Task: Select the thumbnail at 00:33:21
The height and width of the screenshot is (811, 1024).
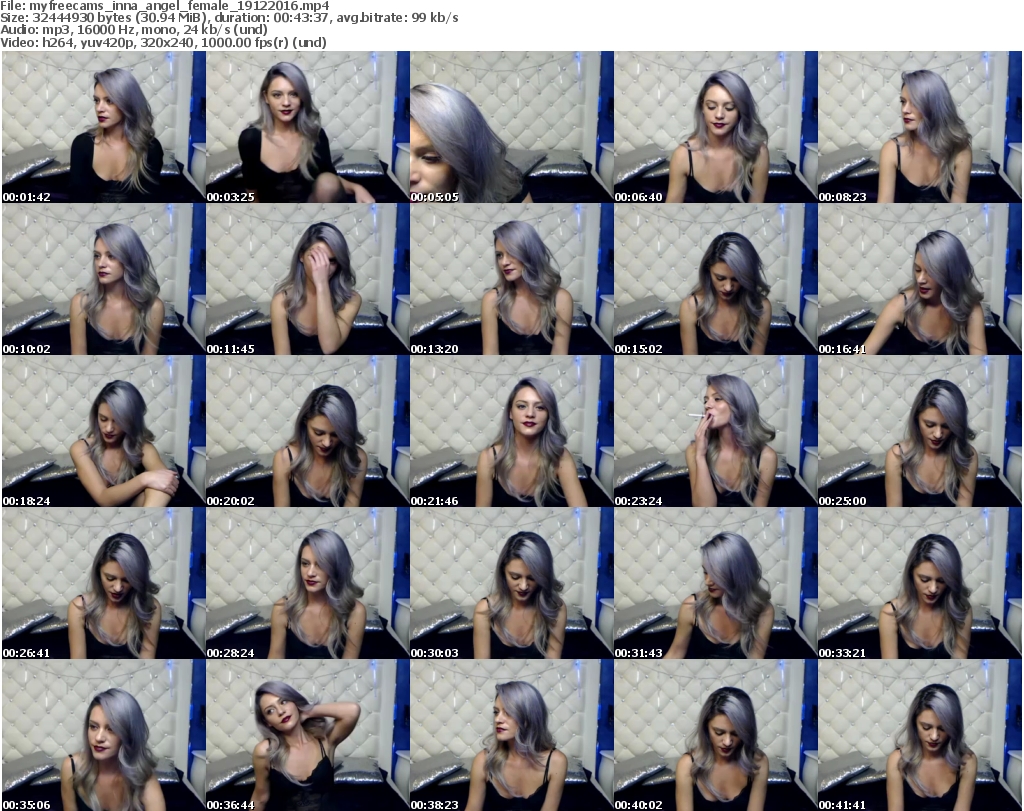Action: (920, 583)
